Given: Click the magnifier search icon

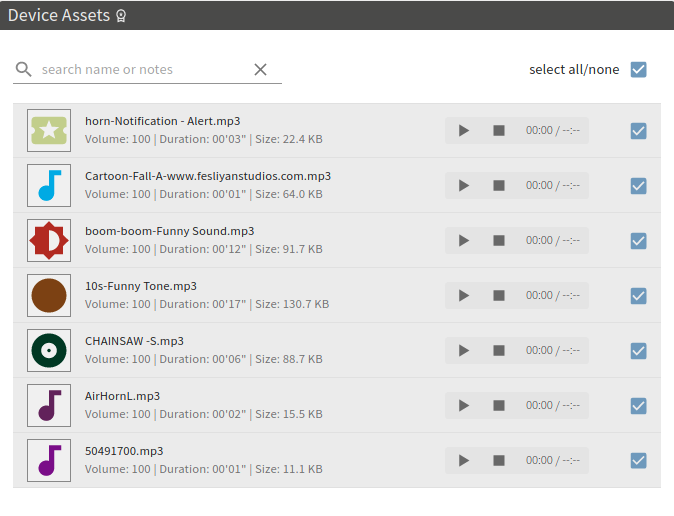Looking at the screenshot, I should pyautogui.click(x=24, y=69).
